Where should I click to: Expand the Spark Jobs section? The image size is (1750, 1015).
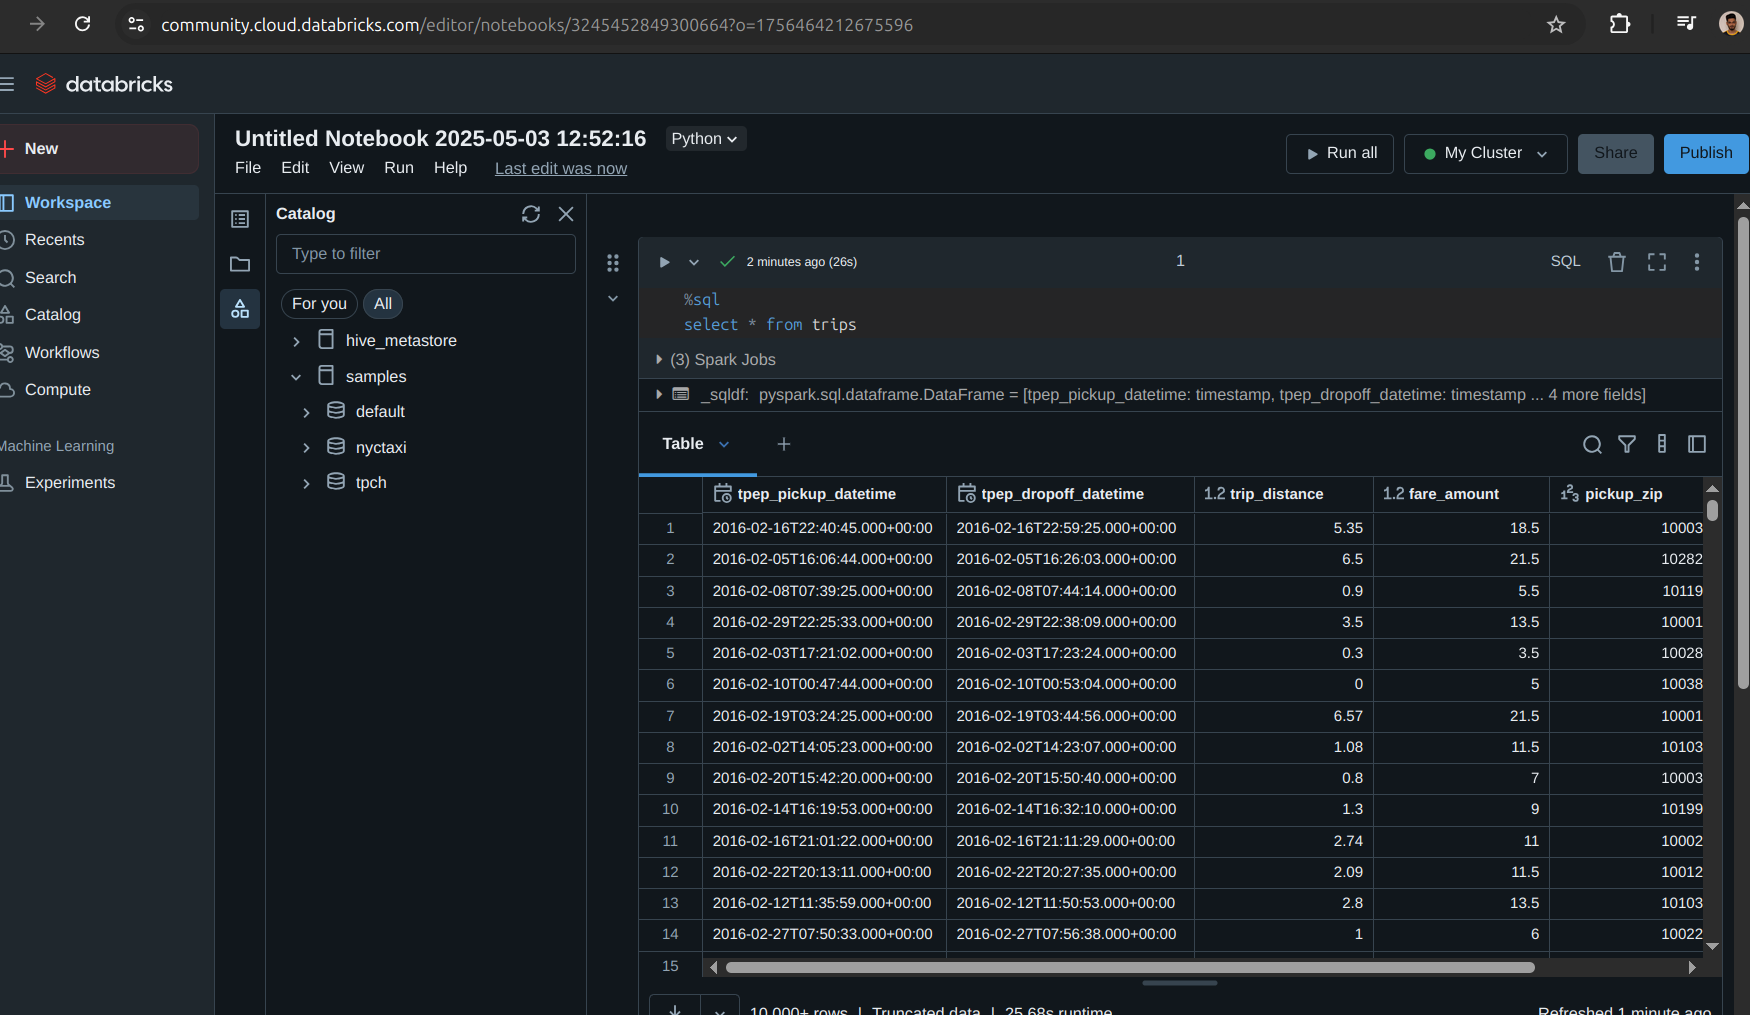click(659, 359)
